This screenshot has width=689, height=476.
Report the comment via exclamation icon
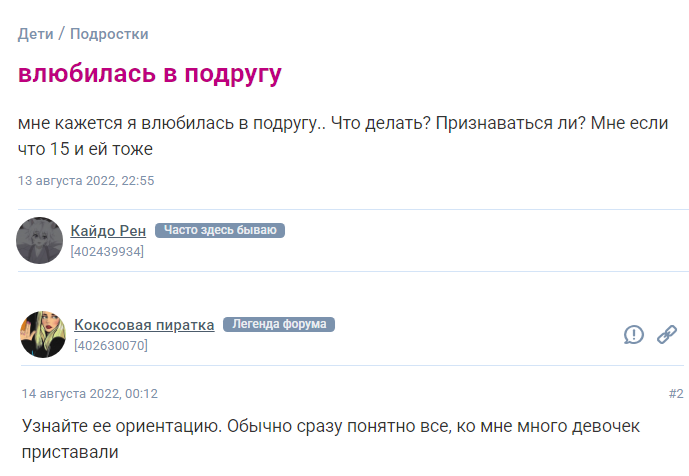pyautogui.click(x=633, y=334)
